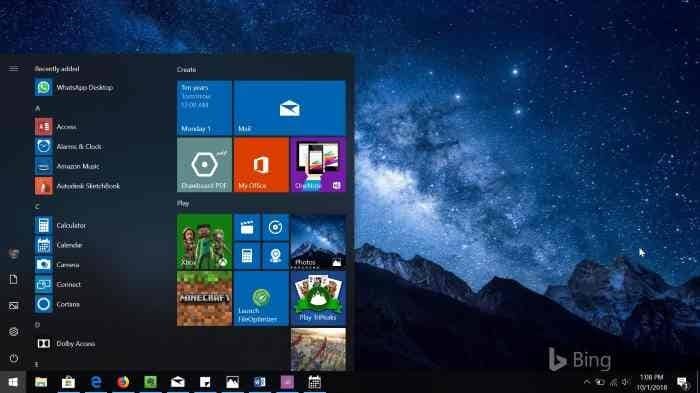Show hidden system tray icons
700x393 pixels.
point(587,382)
